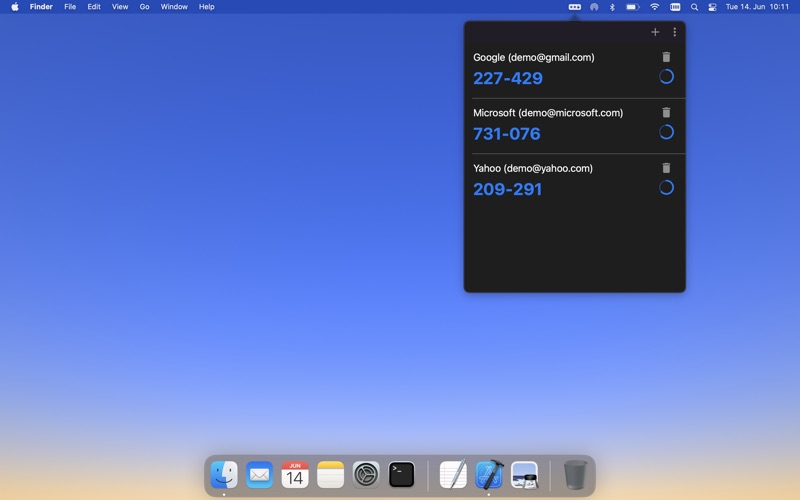Launch Finder from the Dock
800x500 pixels.
point(224,474)
